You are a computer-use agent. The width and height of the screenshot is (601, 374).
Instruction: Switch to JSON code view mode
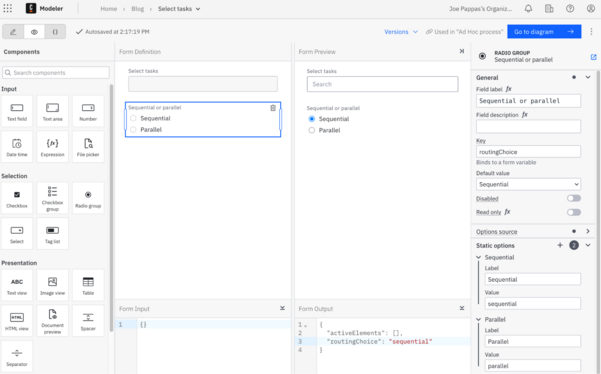(55, 32)
